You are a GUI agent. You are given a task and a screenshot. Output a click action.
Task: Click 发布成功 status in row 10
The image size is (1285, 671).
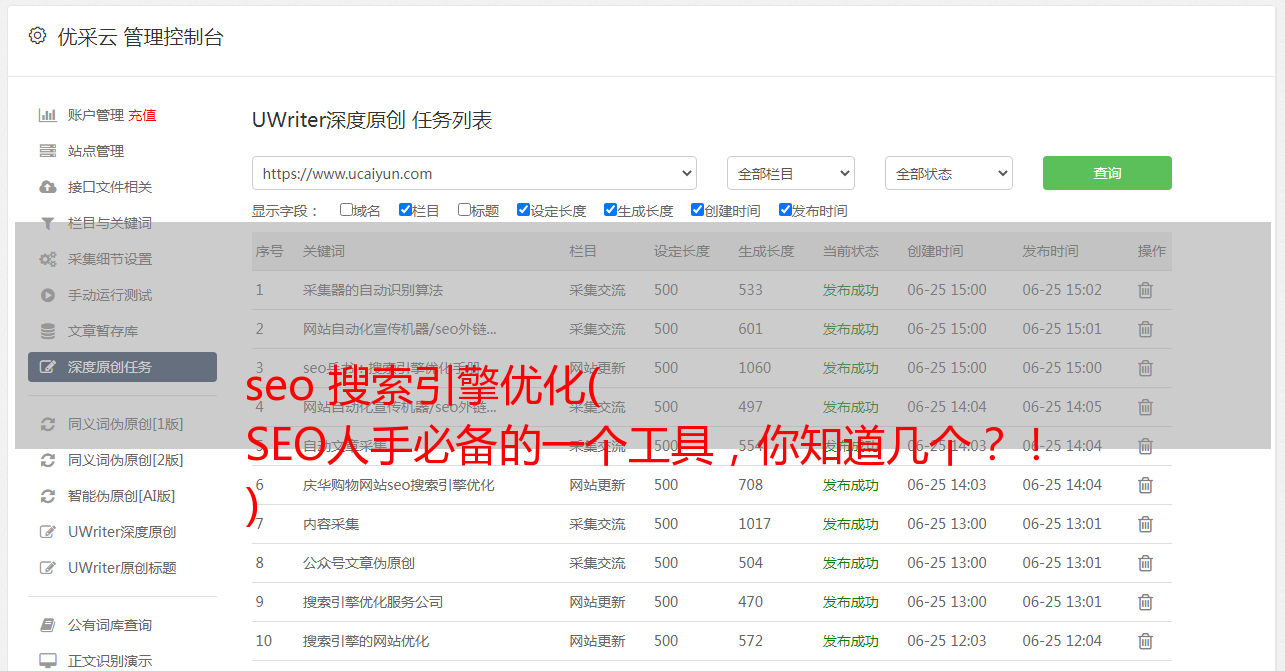pyautogui.click(x=851, y=641)
